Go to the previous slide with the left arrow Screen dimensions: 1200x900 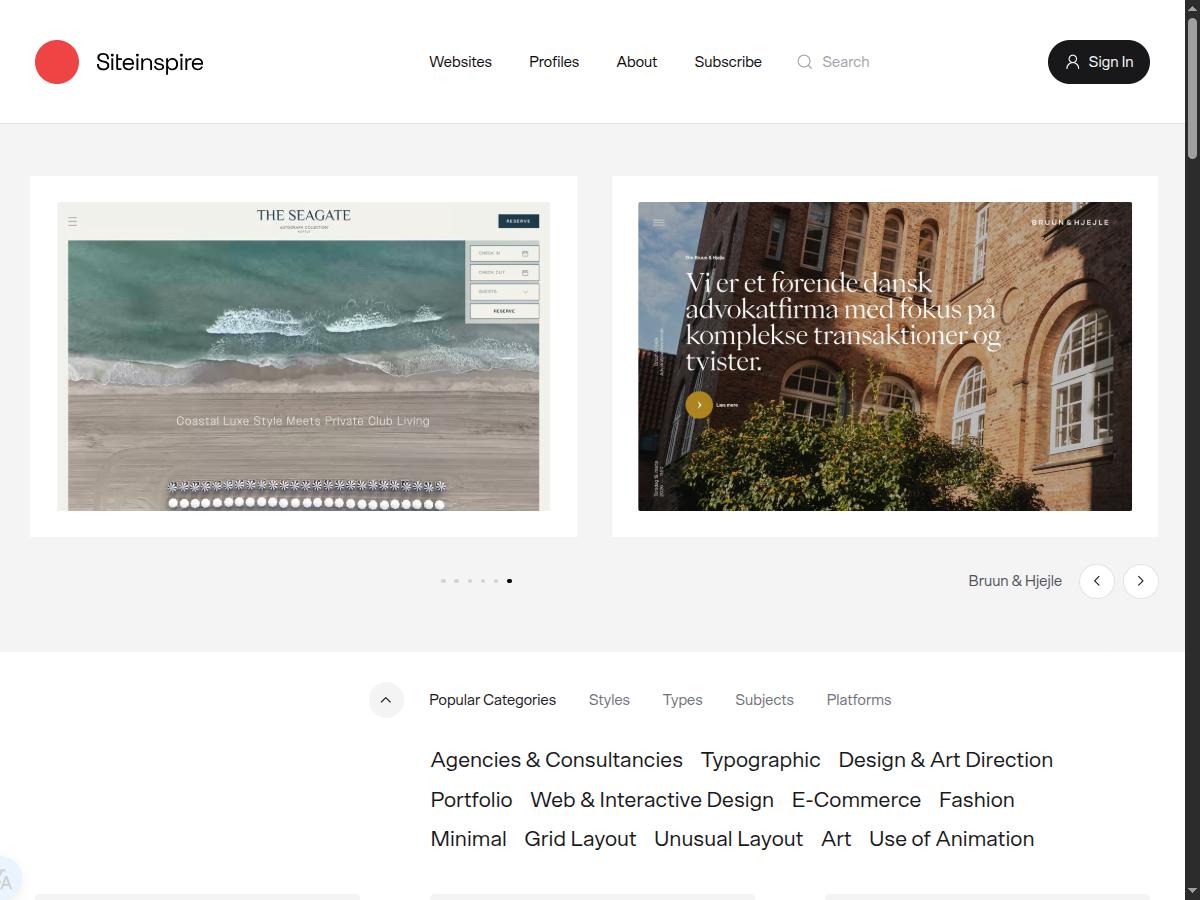click(1096, 581)
